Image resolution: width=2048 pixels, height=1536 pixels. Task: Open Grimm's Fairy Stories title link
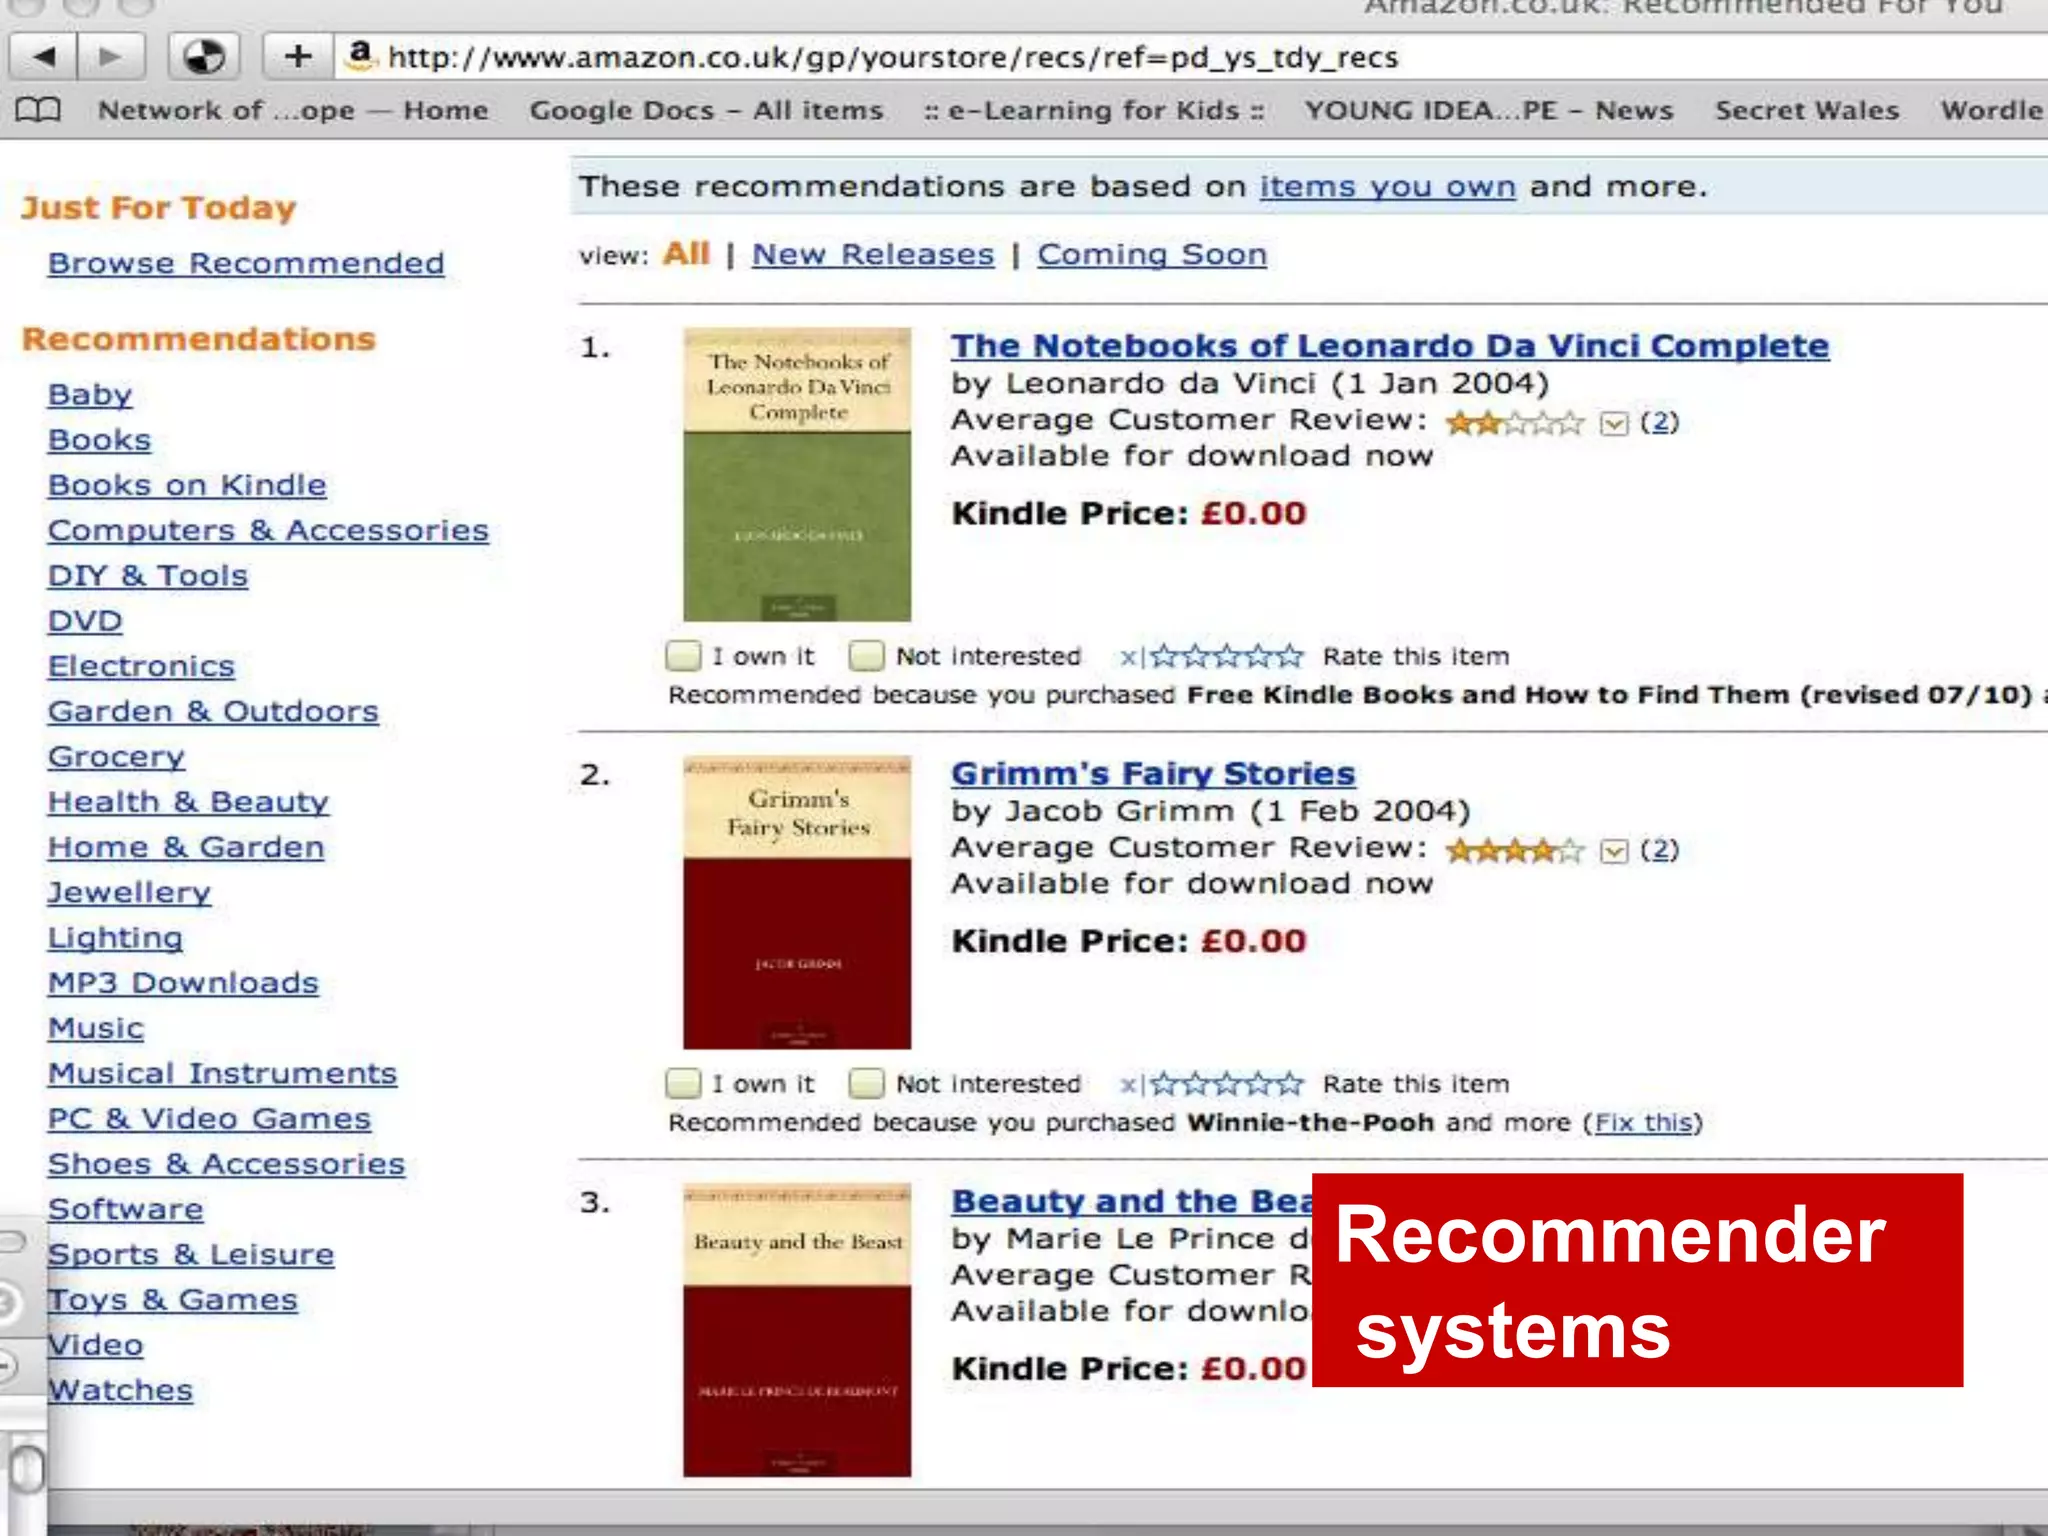point(1153,773)
